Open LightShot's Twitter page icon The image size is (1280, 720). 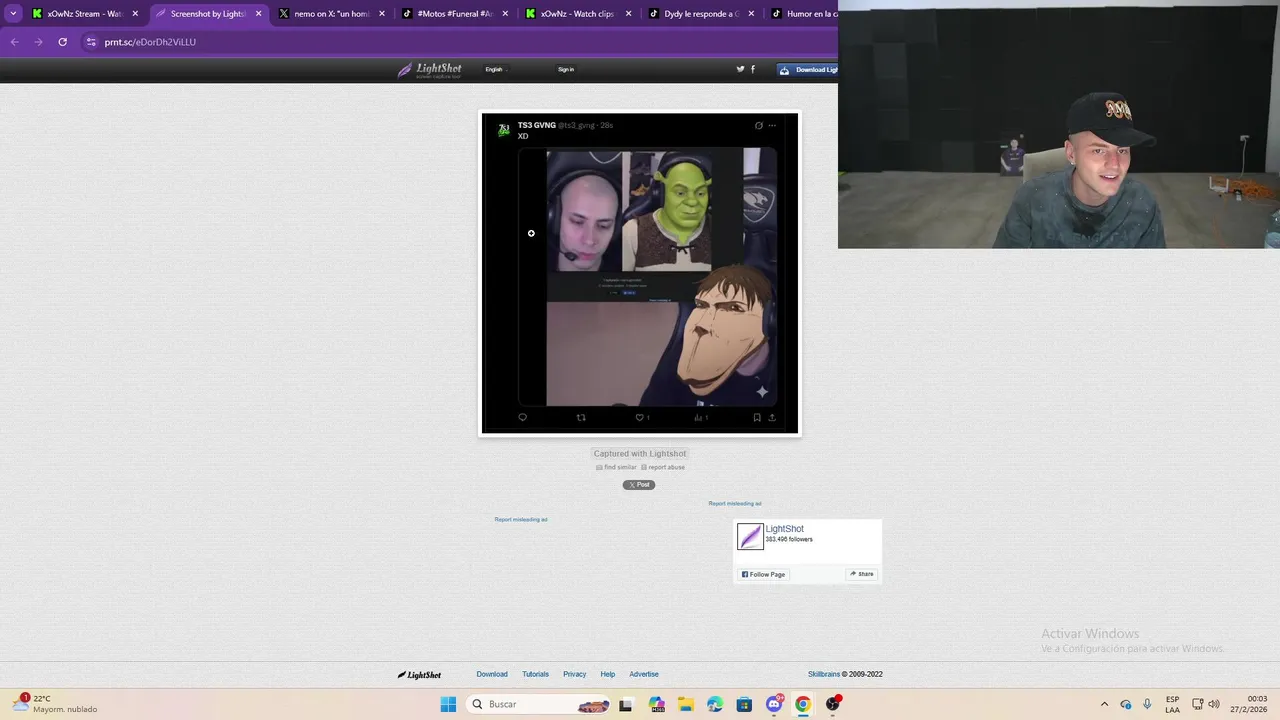point(740,69)
